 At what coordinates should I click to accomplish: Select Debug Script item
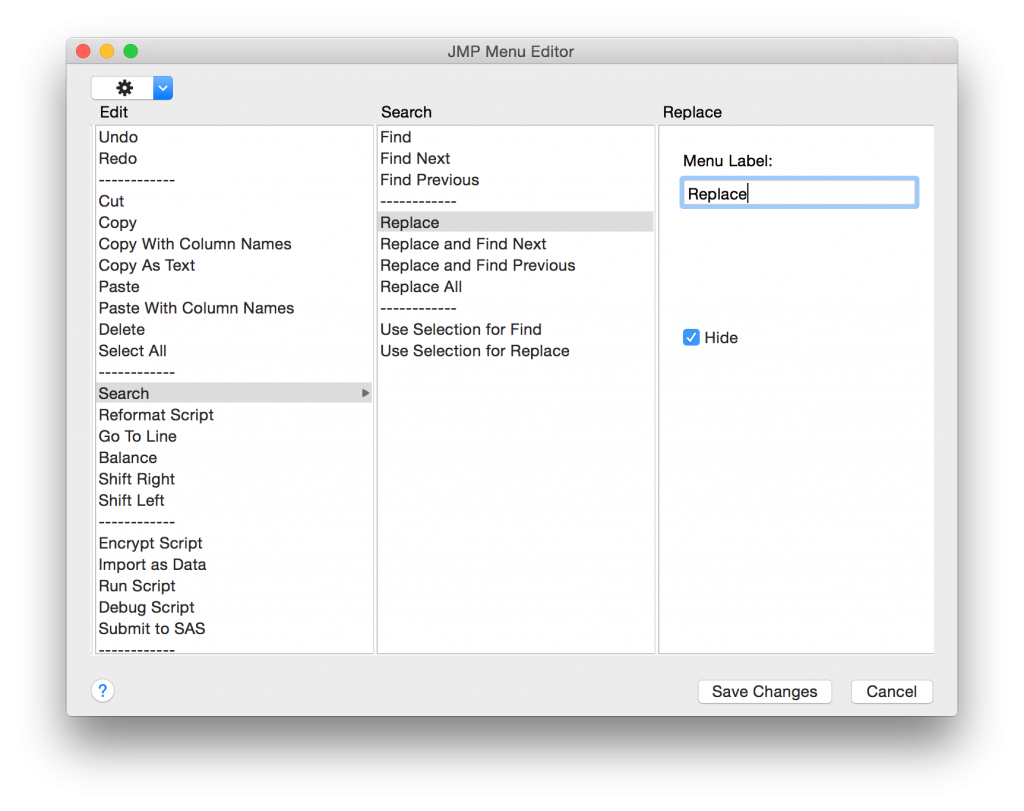146,607
